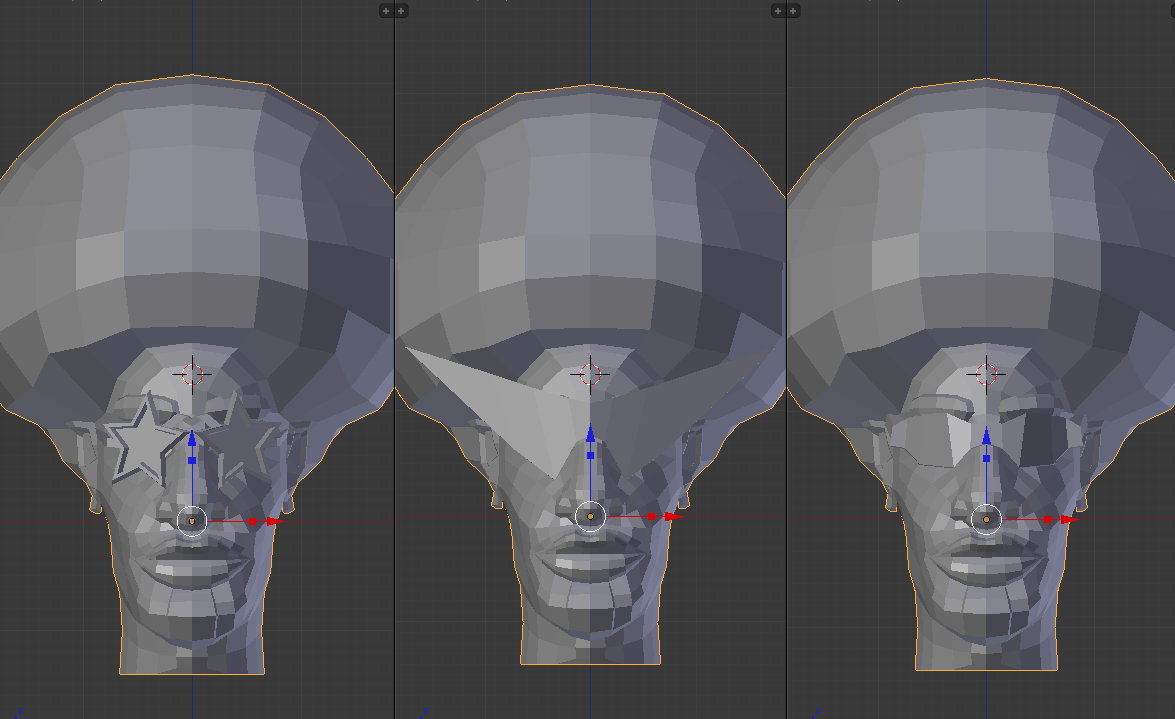Click blue Z-axis arrow tip in left viewport
Screen dimensions: 1175x719
tap(192, 435)
